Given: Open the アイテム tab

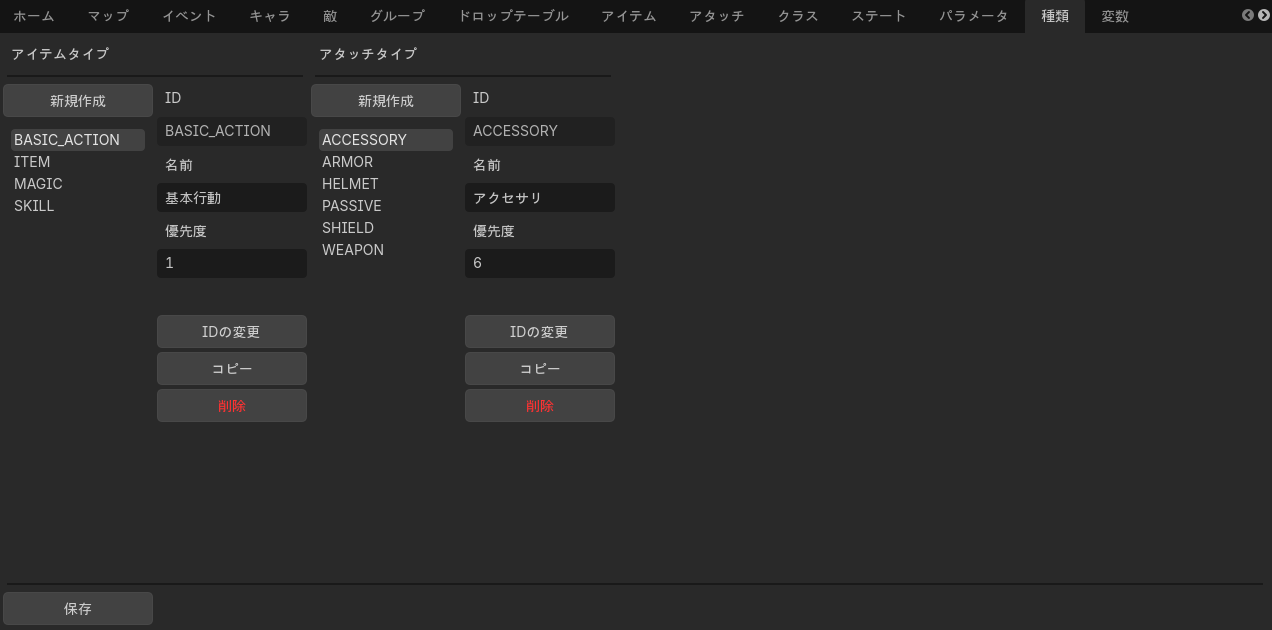Looking at the screenshot, I should click(629, 16).
